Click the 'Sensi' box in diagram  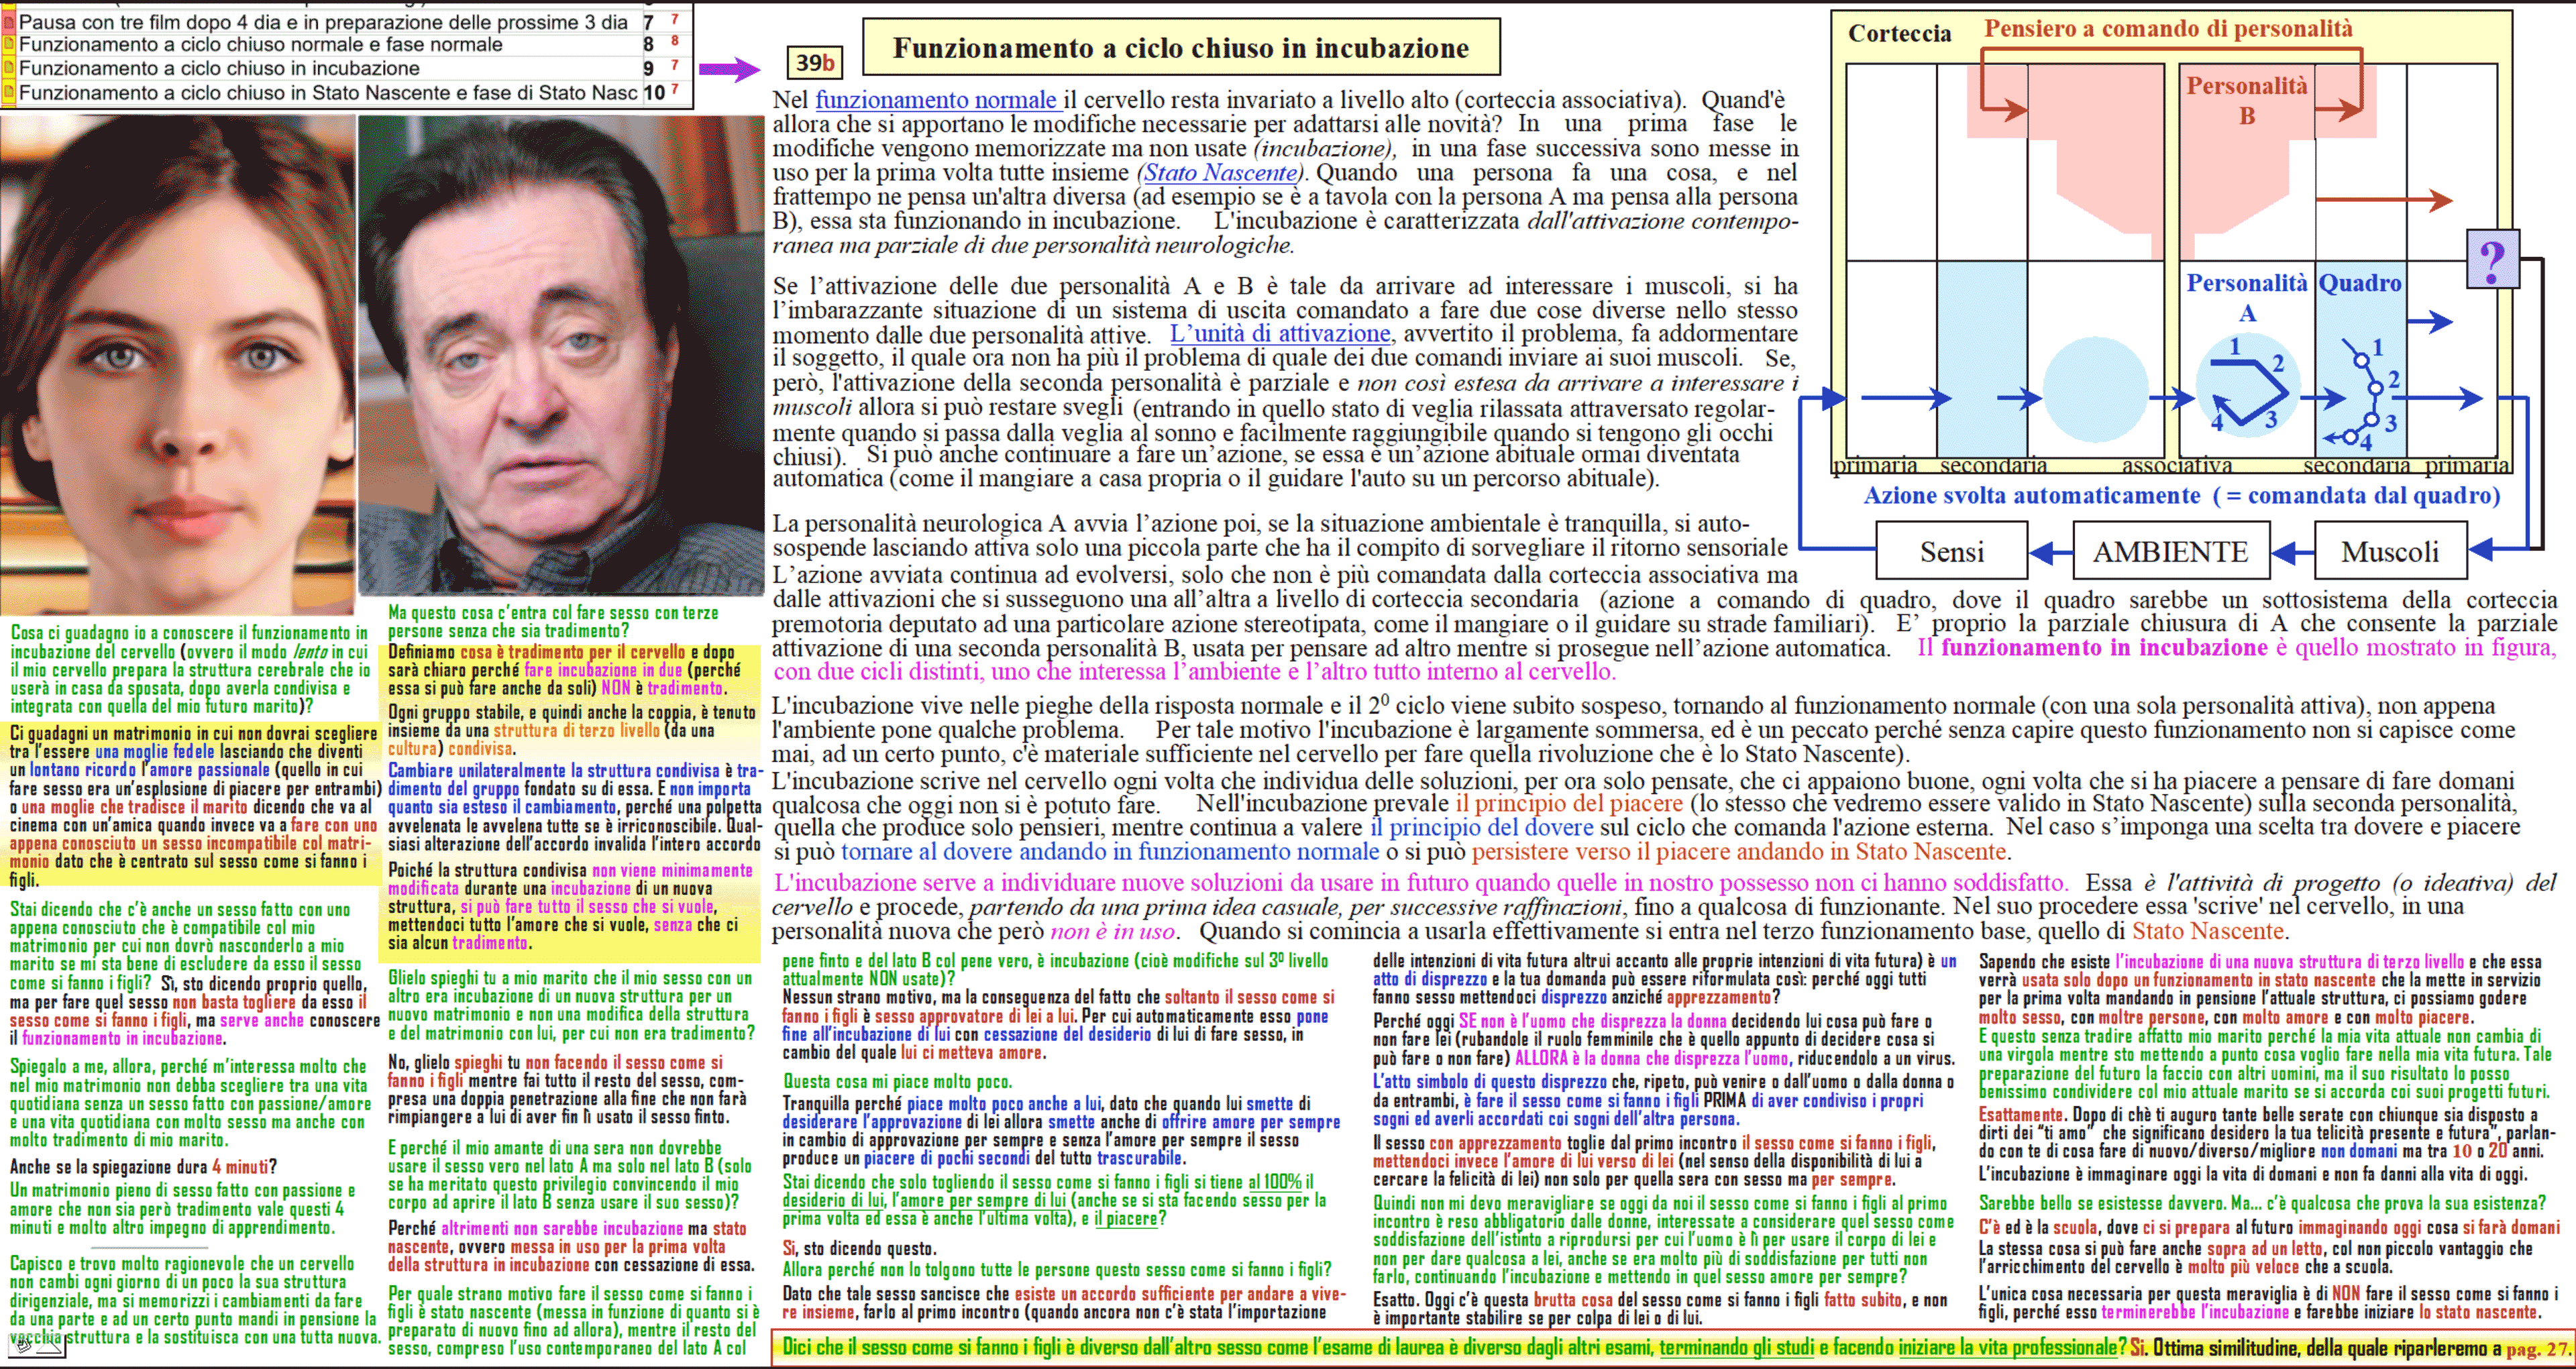click(x=1951, y=551)
